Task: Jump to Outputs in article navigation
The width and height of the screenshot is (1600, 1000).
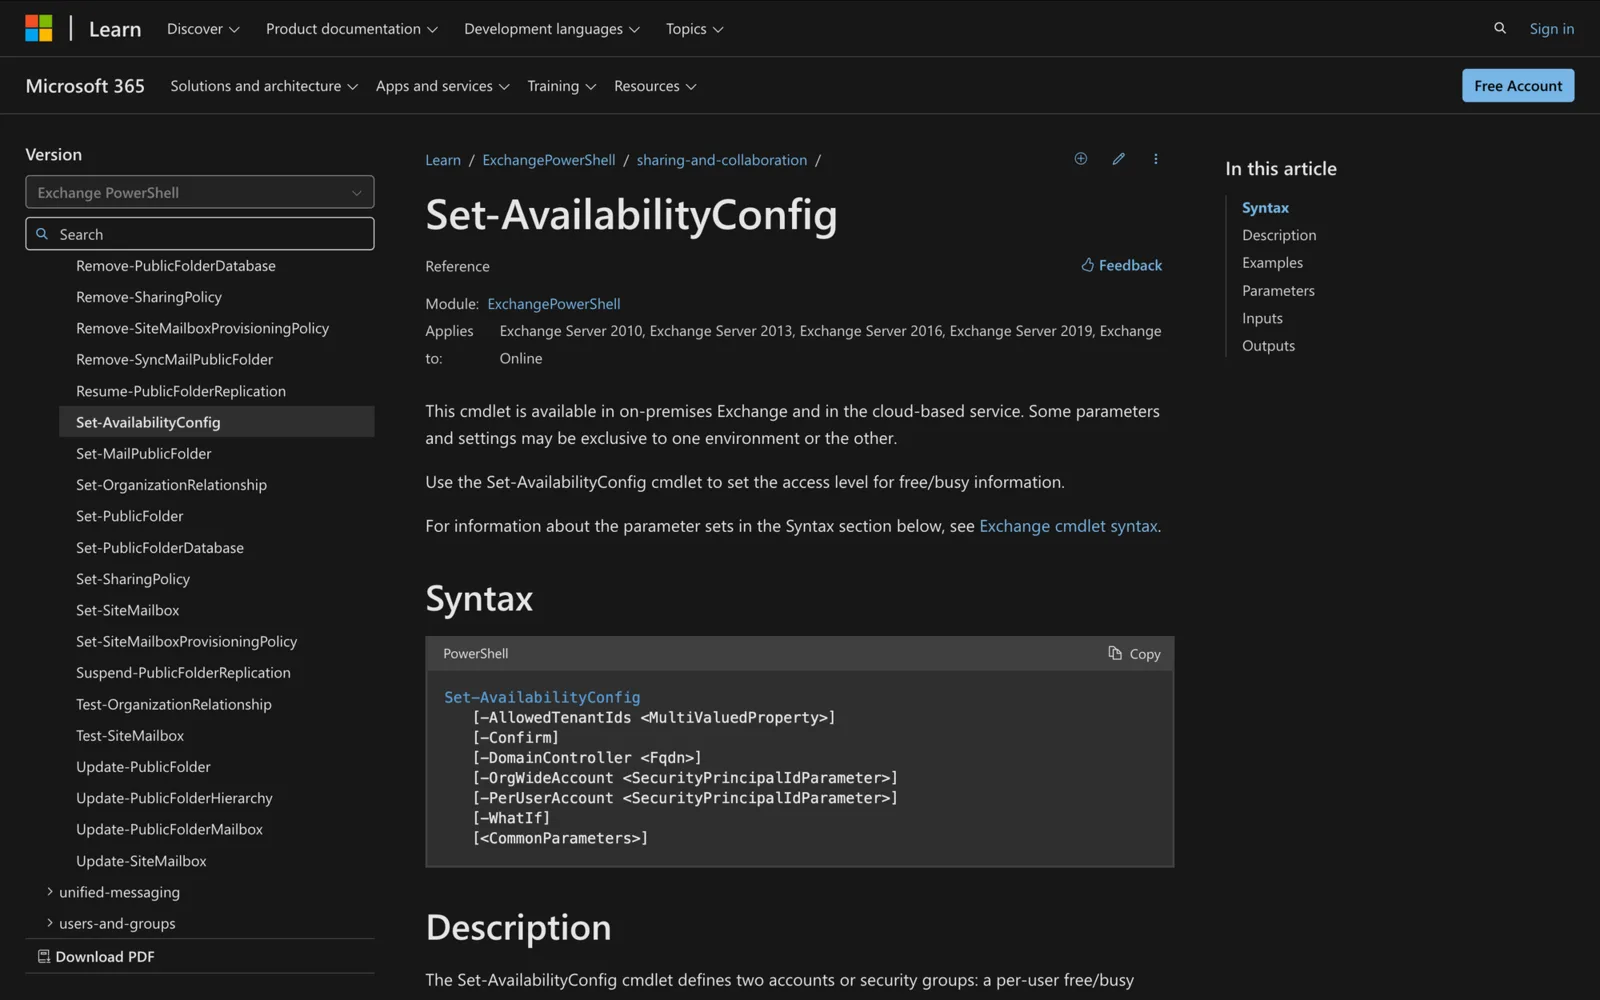Action: (x=1268, y=346)
